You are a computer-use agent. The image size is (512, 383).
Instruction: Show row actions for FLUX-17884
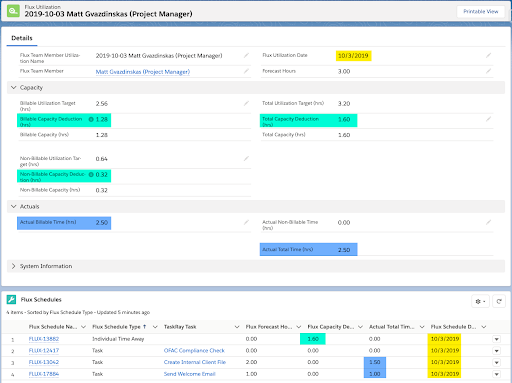(496, 374)
